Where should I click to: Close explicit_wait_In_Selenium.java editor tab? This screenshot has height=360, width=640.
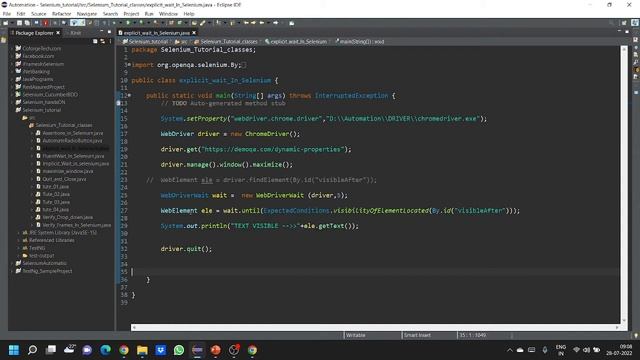click(194, 33)
